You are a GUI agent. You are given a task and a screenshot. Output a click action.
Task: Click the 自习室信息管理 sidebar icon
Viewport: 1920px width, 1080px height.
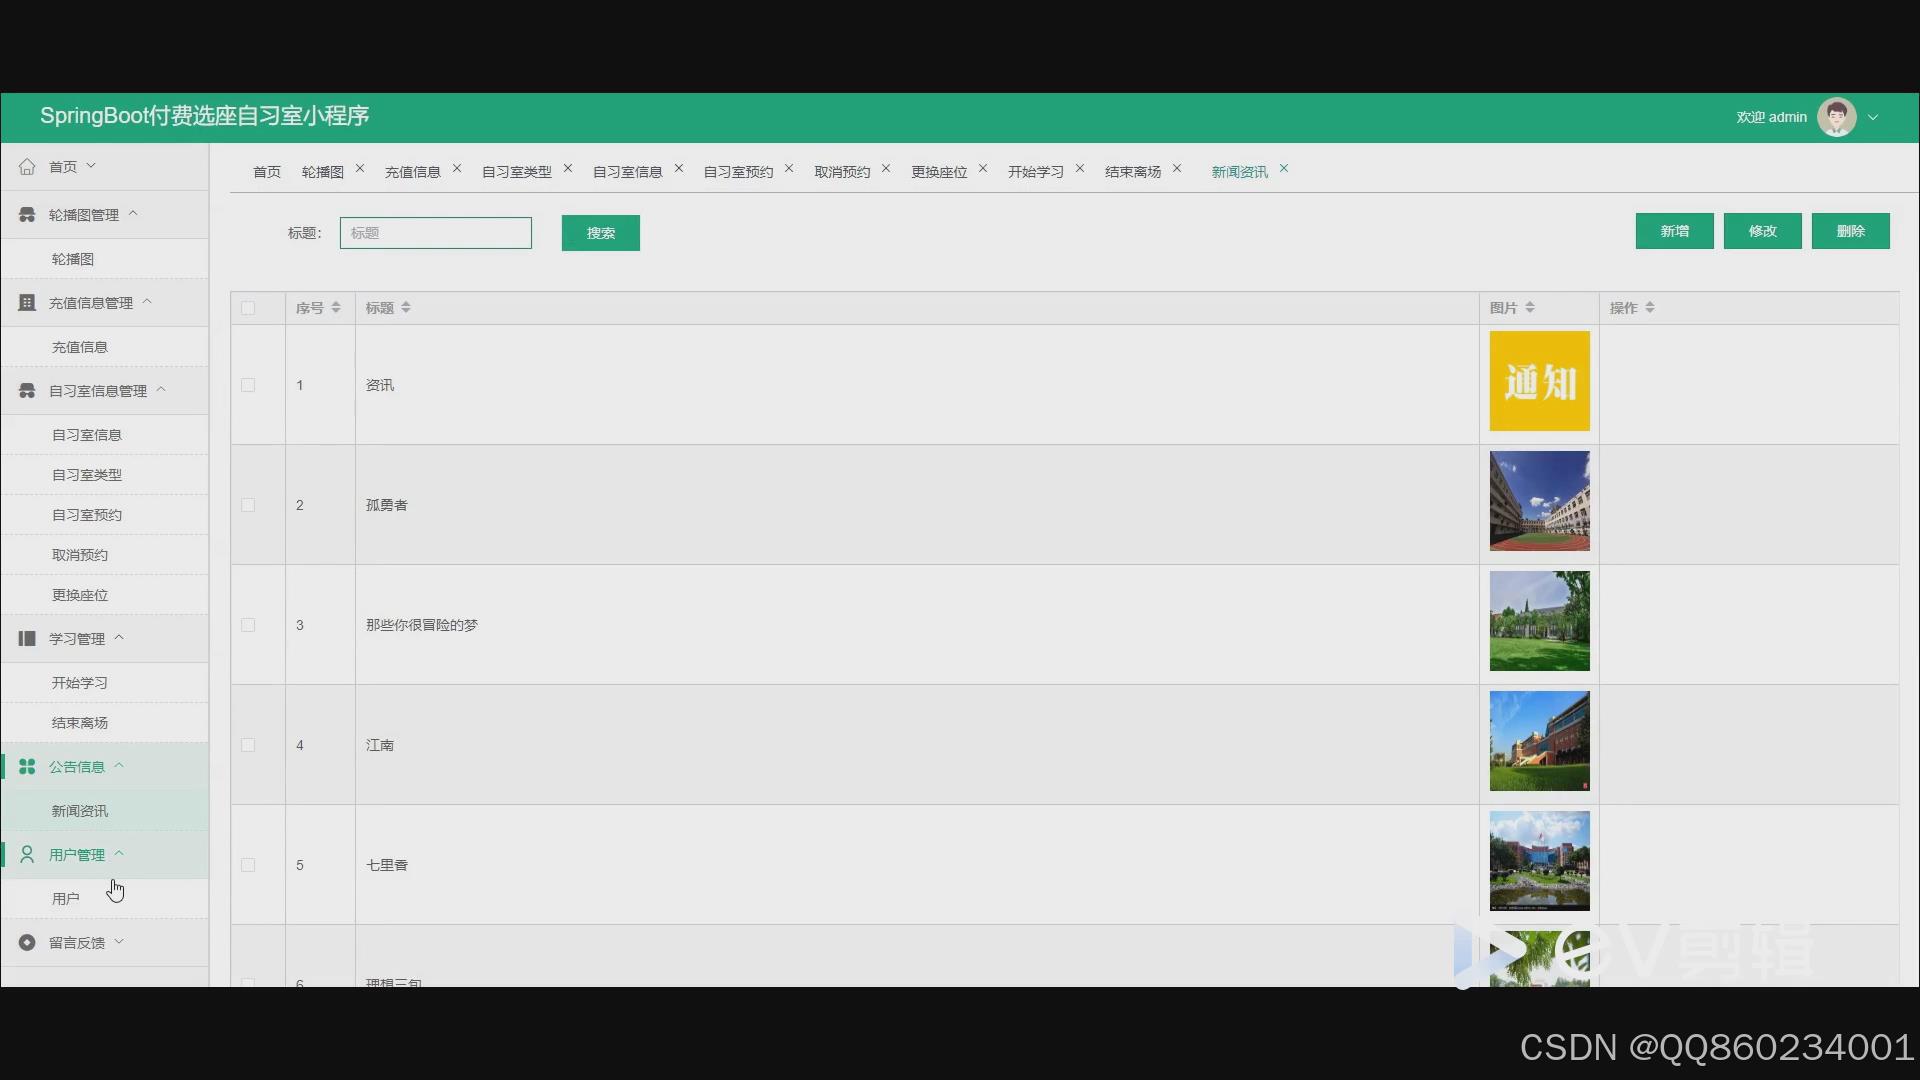pyautogui.click(x=27, y=391)
